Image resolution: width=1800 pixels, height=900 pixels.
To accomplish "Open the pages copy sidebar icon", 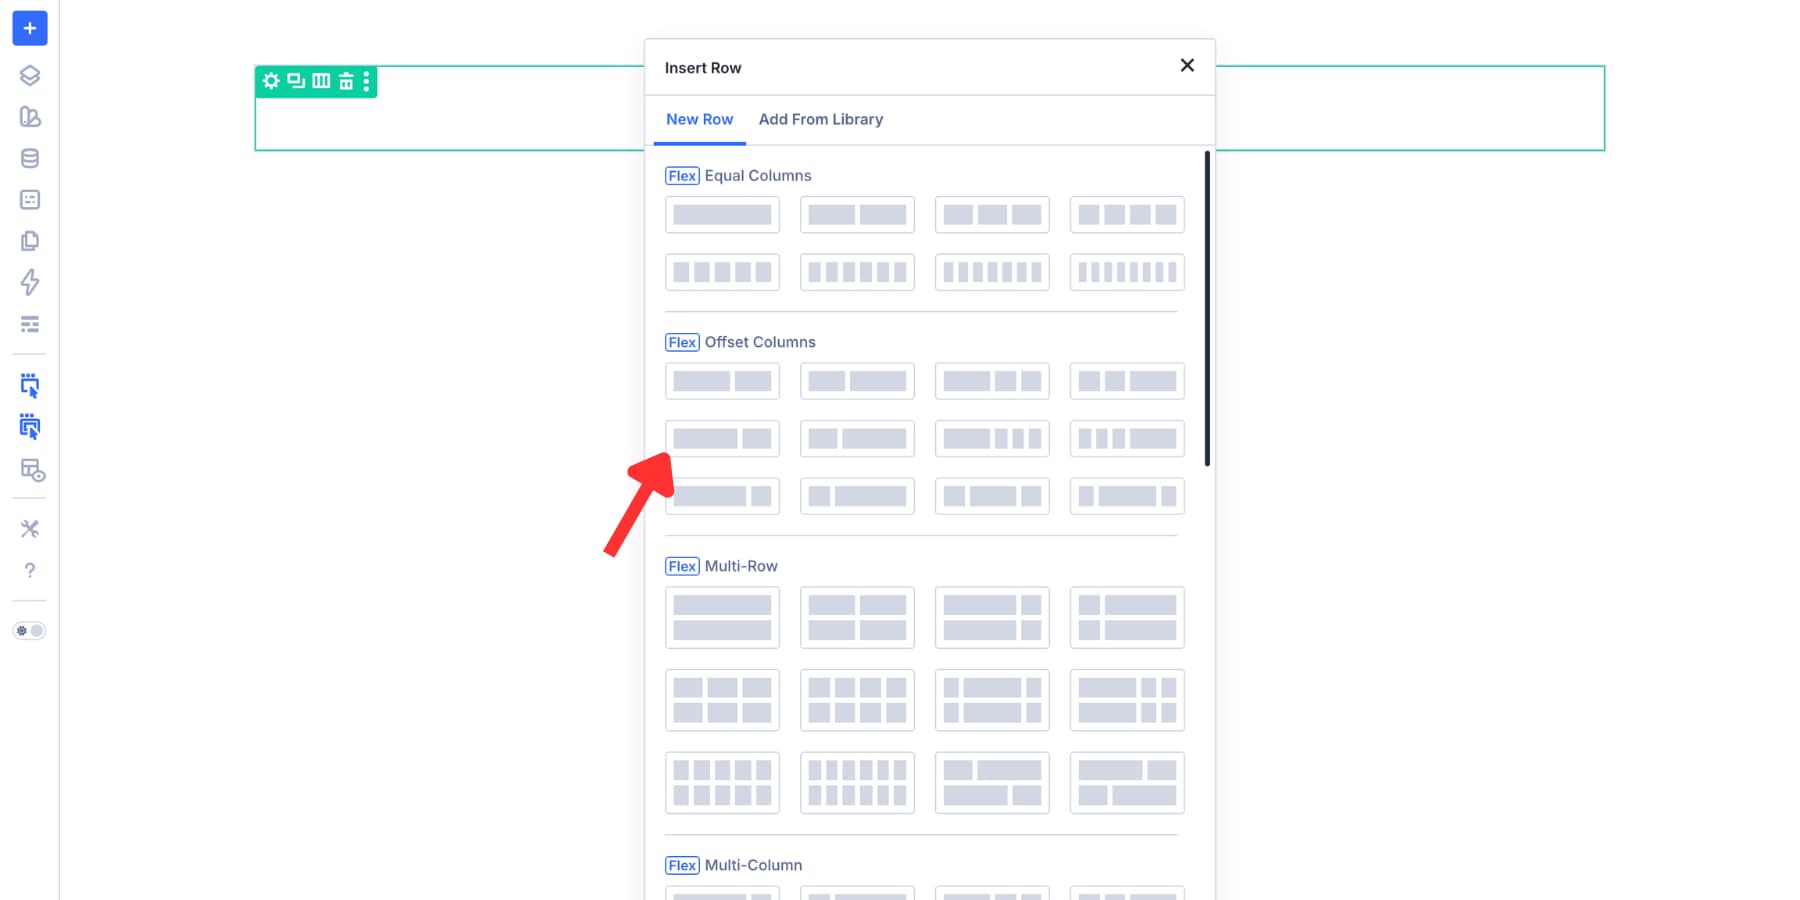I will click(30, 241).
